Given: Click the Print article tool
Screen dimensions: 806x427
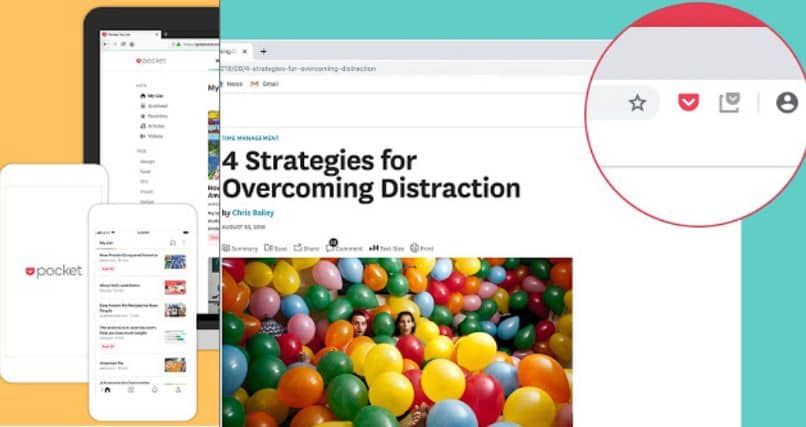Looking at the screenshot, I should pos(422,248).
